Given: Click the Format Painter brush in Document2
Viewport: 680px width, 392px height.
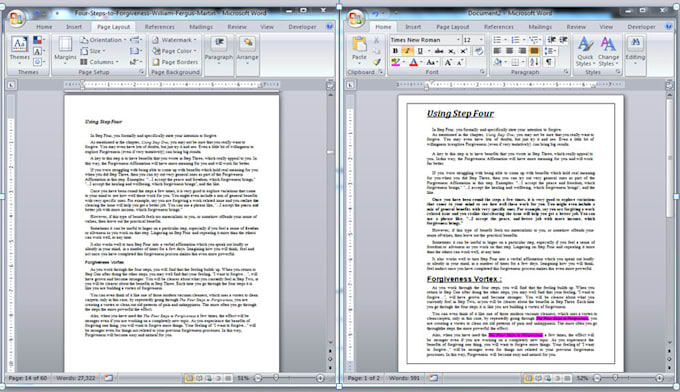Looking at the screenshot, I should point(376,62).
